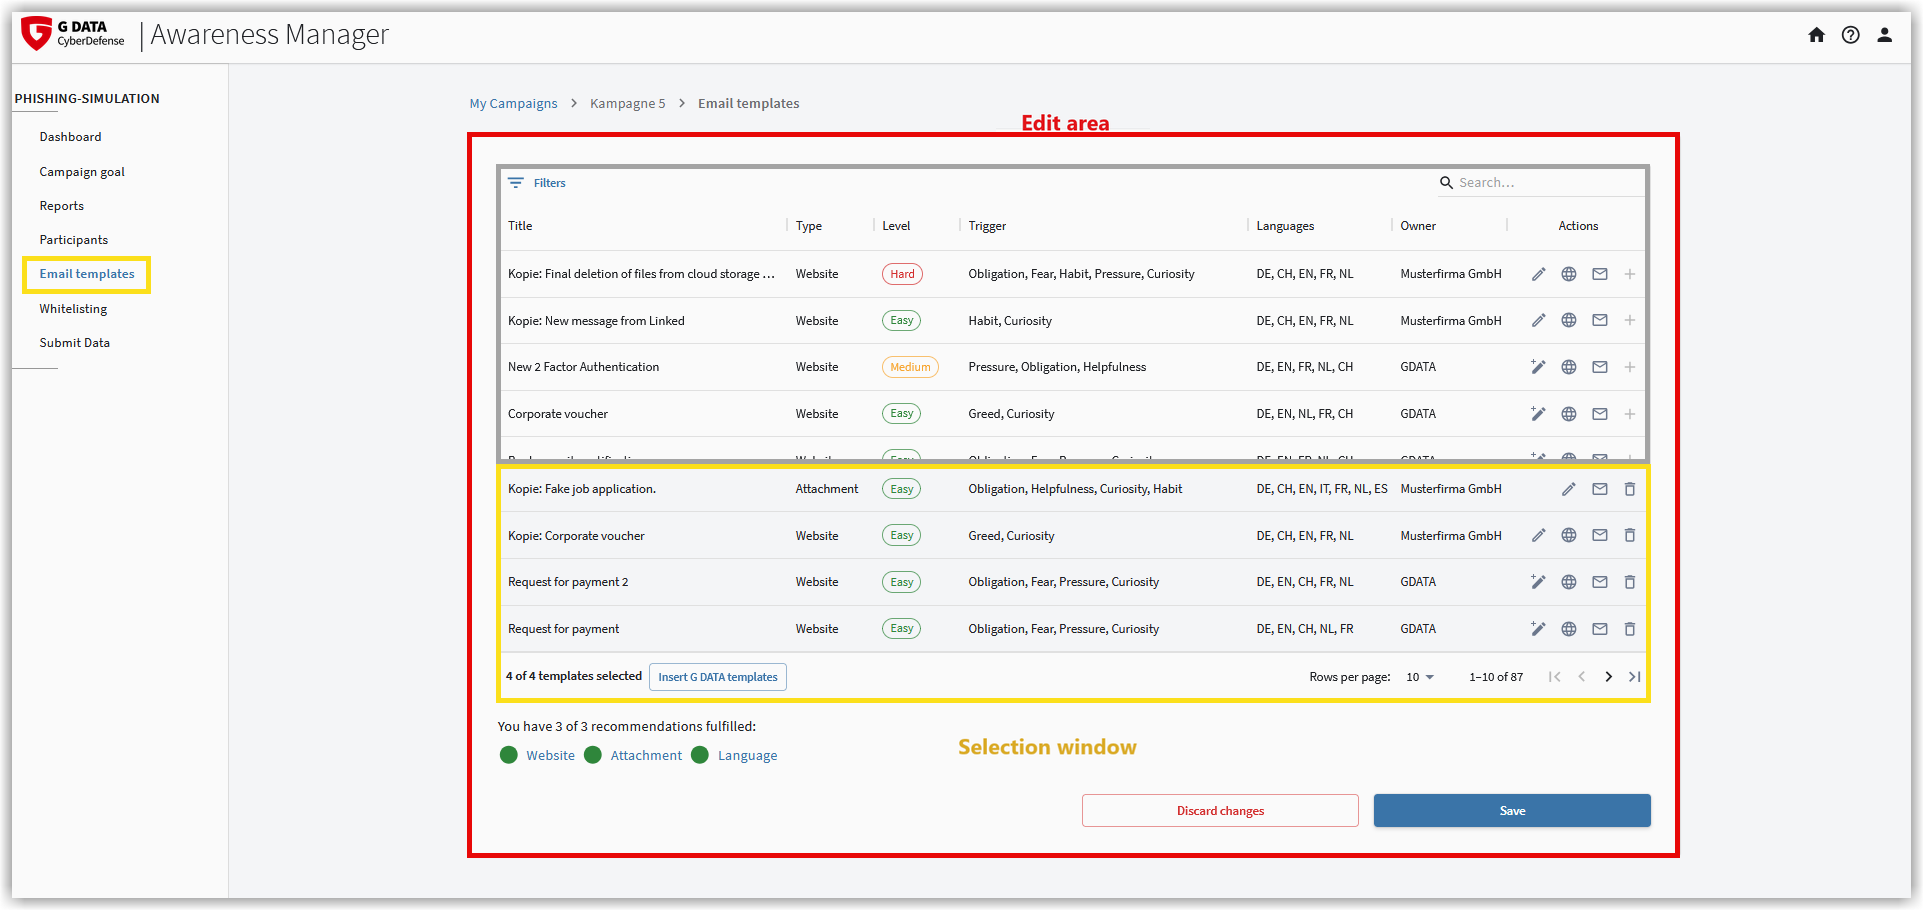Select Email templates in sidebar
The height and width of the screenshot is (911, 1924).
87,274
